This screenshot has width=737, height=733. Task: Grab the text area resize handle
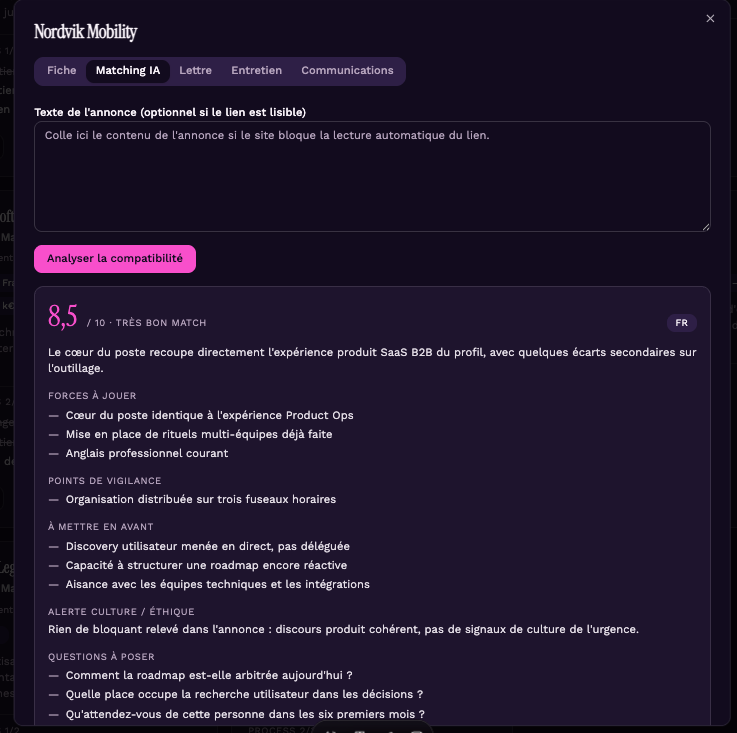tap(706, 227)
